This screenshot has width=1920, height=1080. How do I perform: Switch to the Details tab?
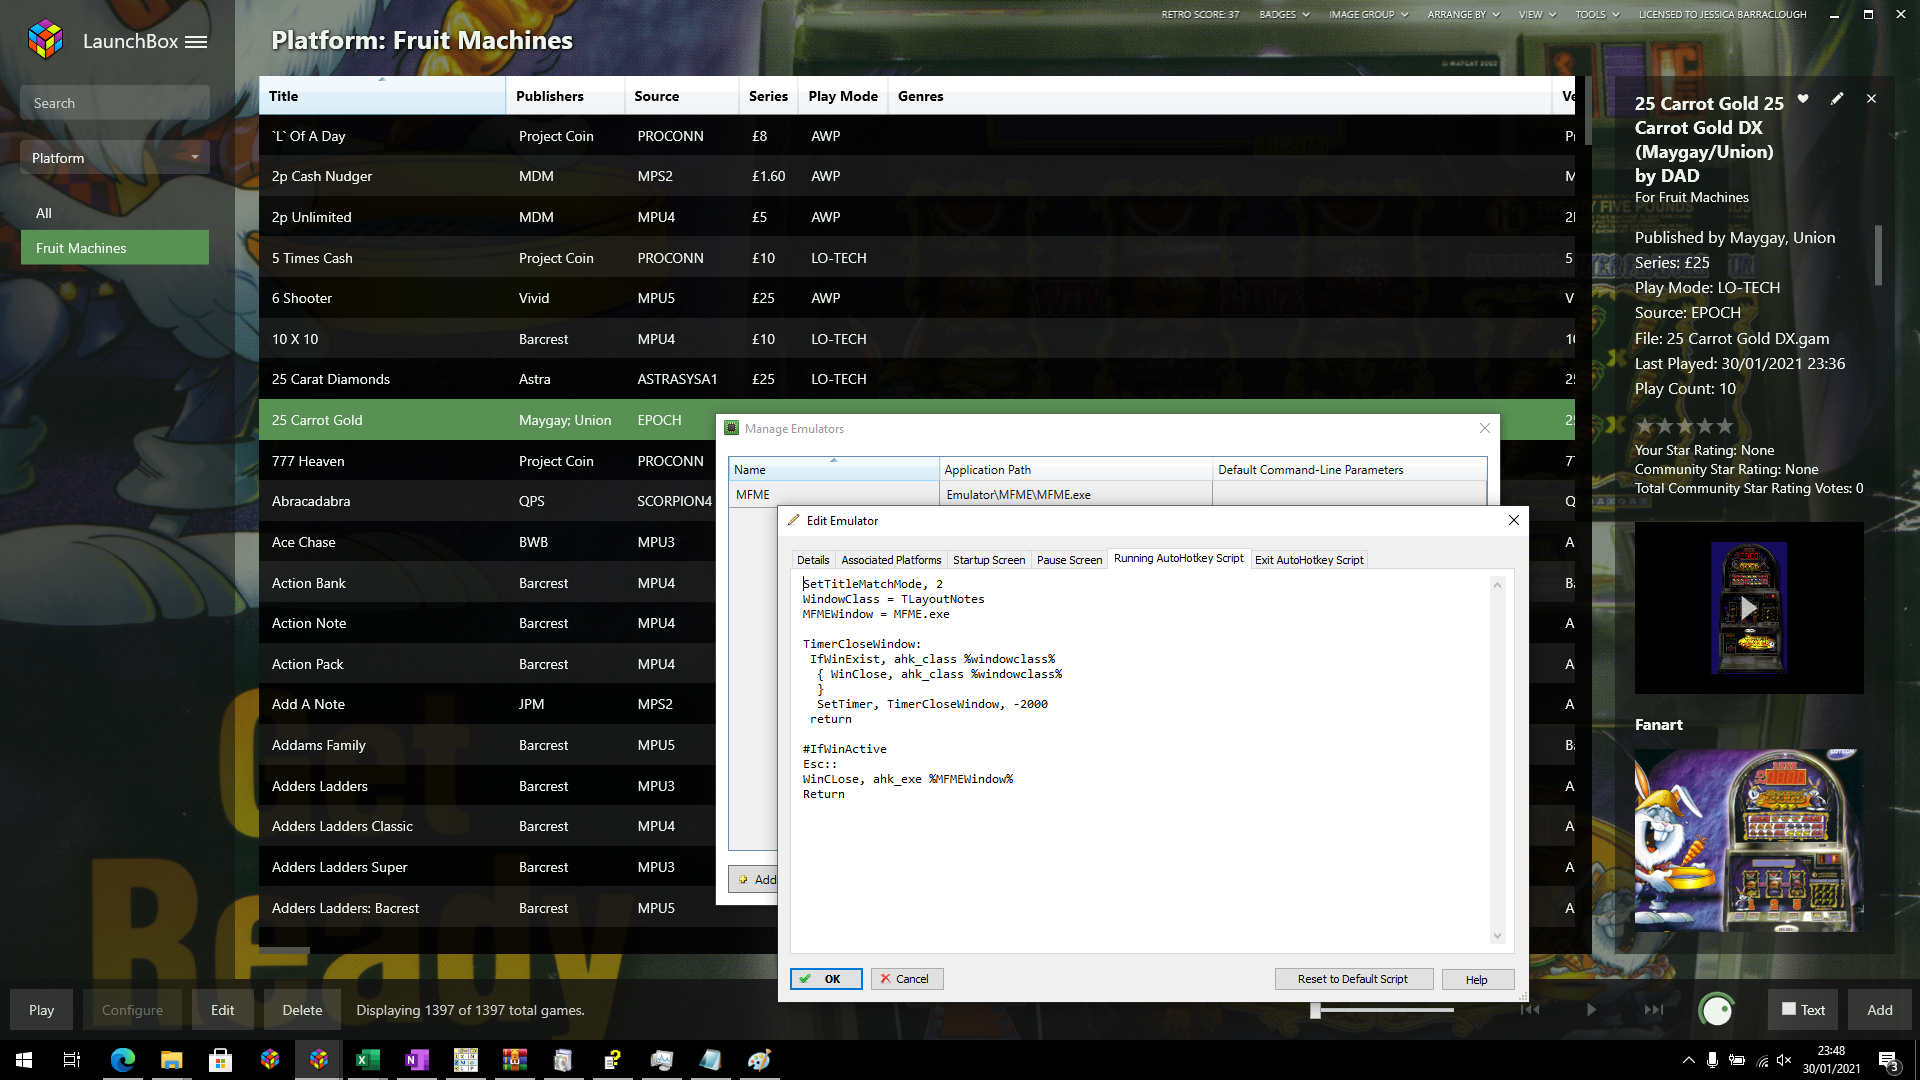pyautogui.click(x=813, y=560)
